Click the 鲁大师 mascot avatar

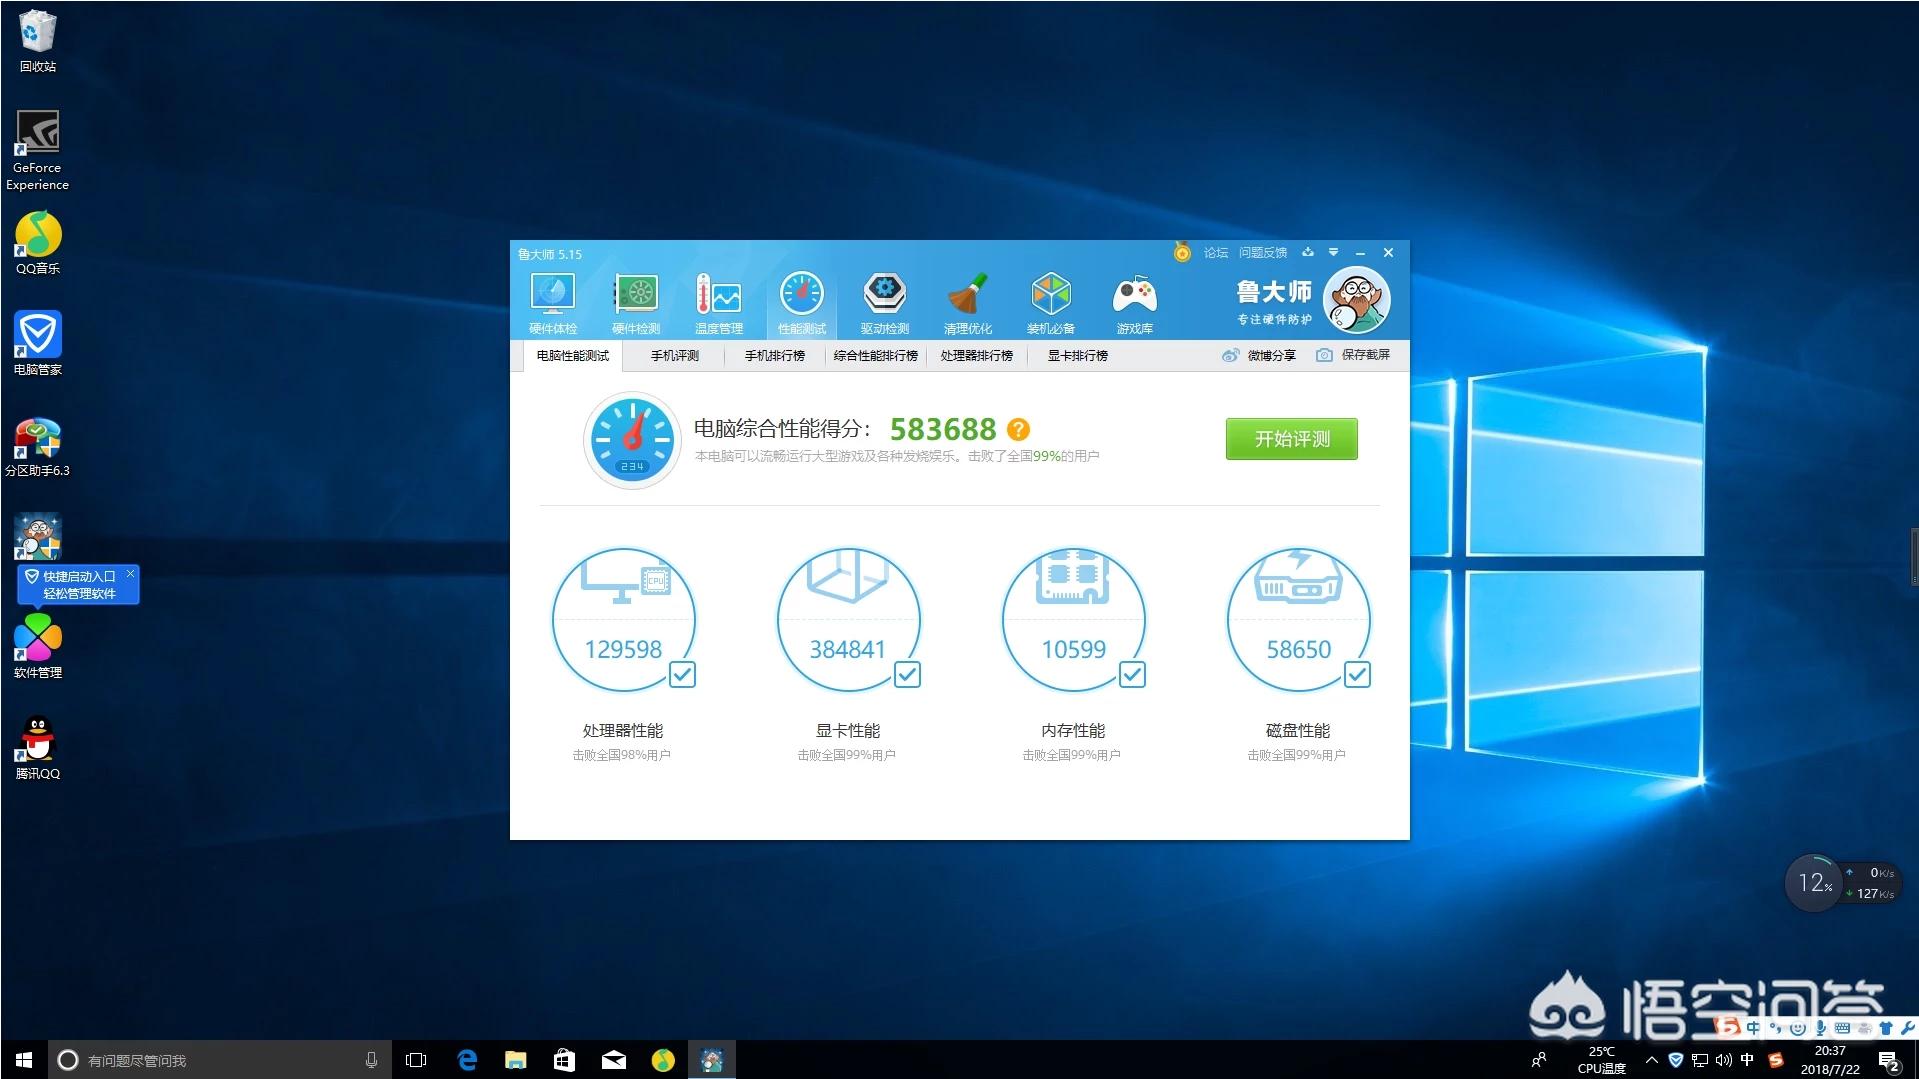coord(1356,300)
